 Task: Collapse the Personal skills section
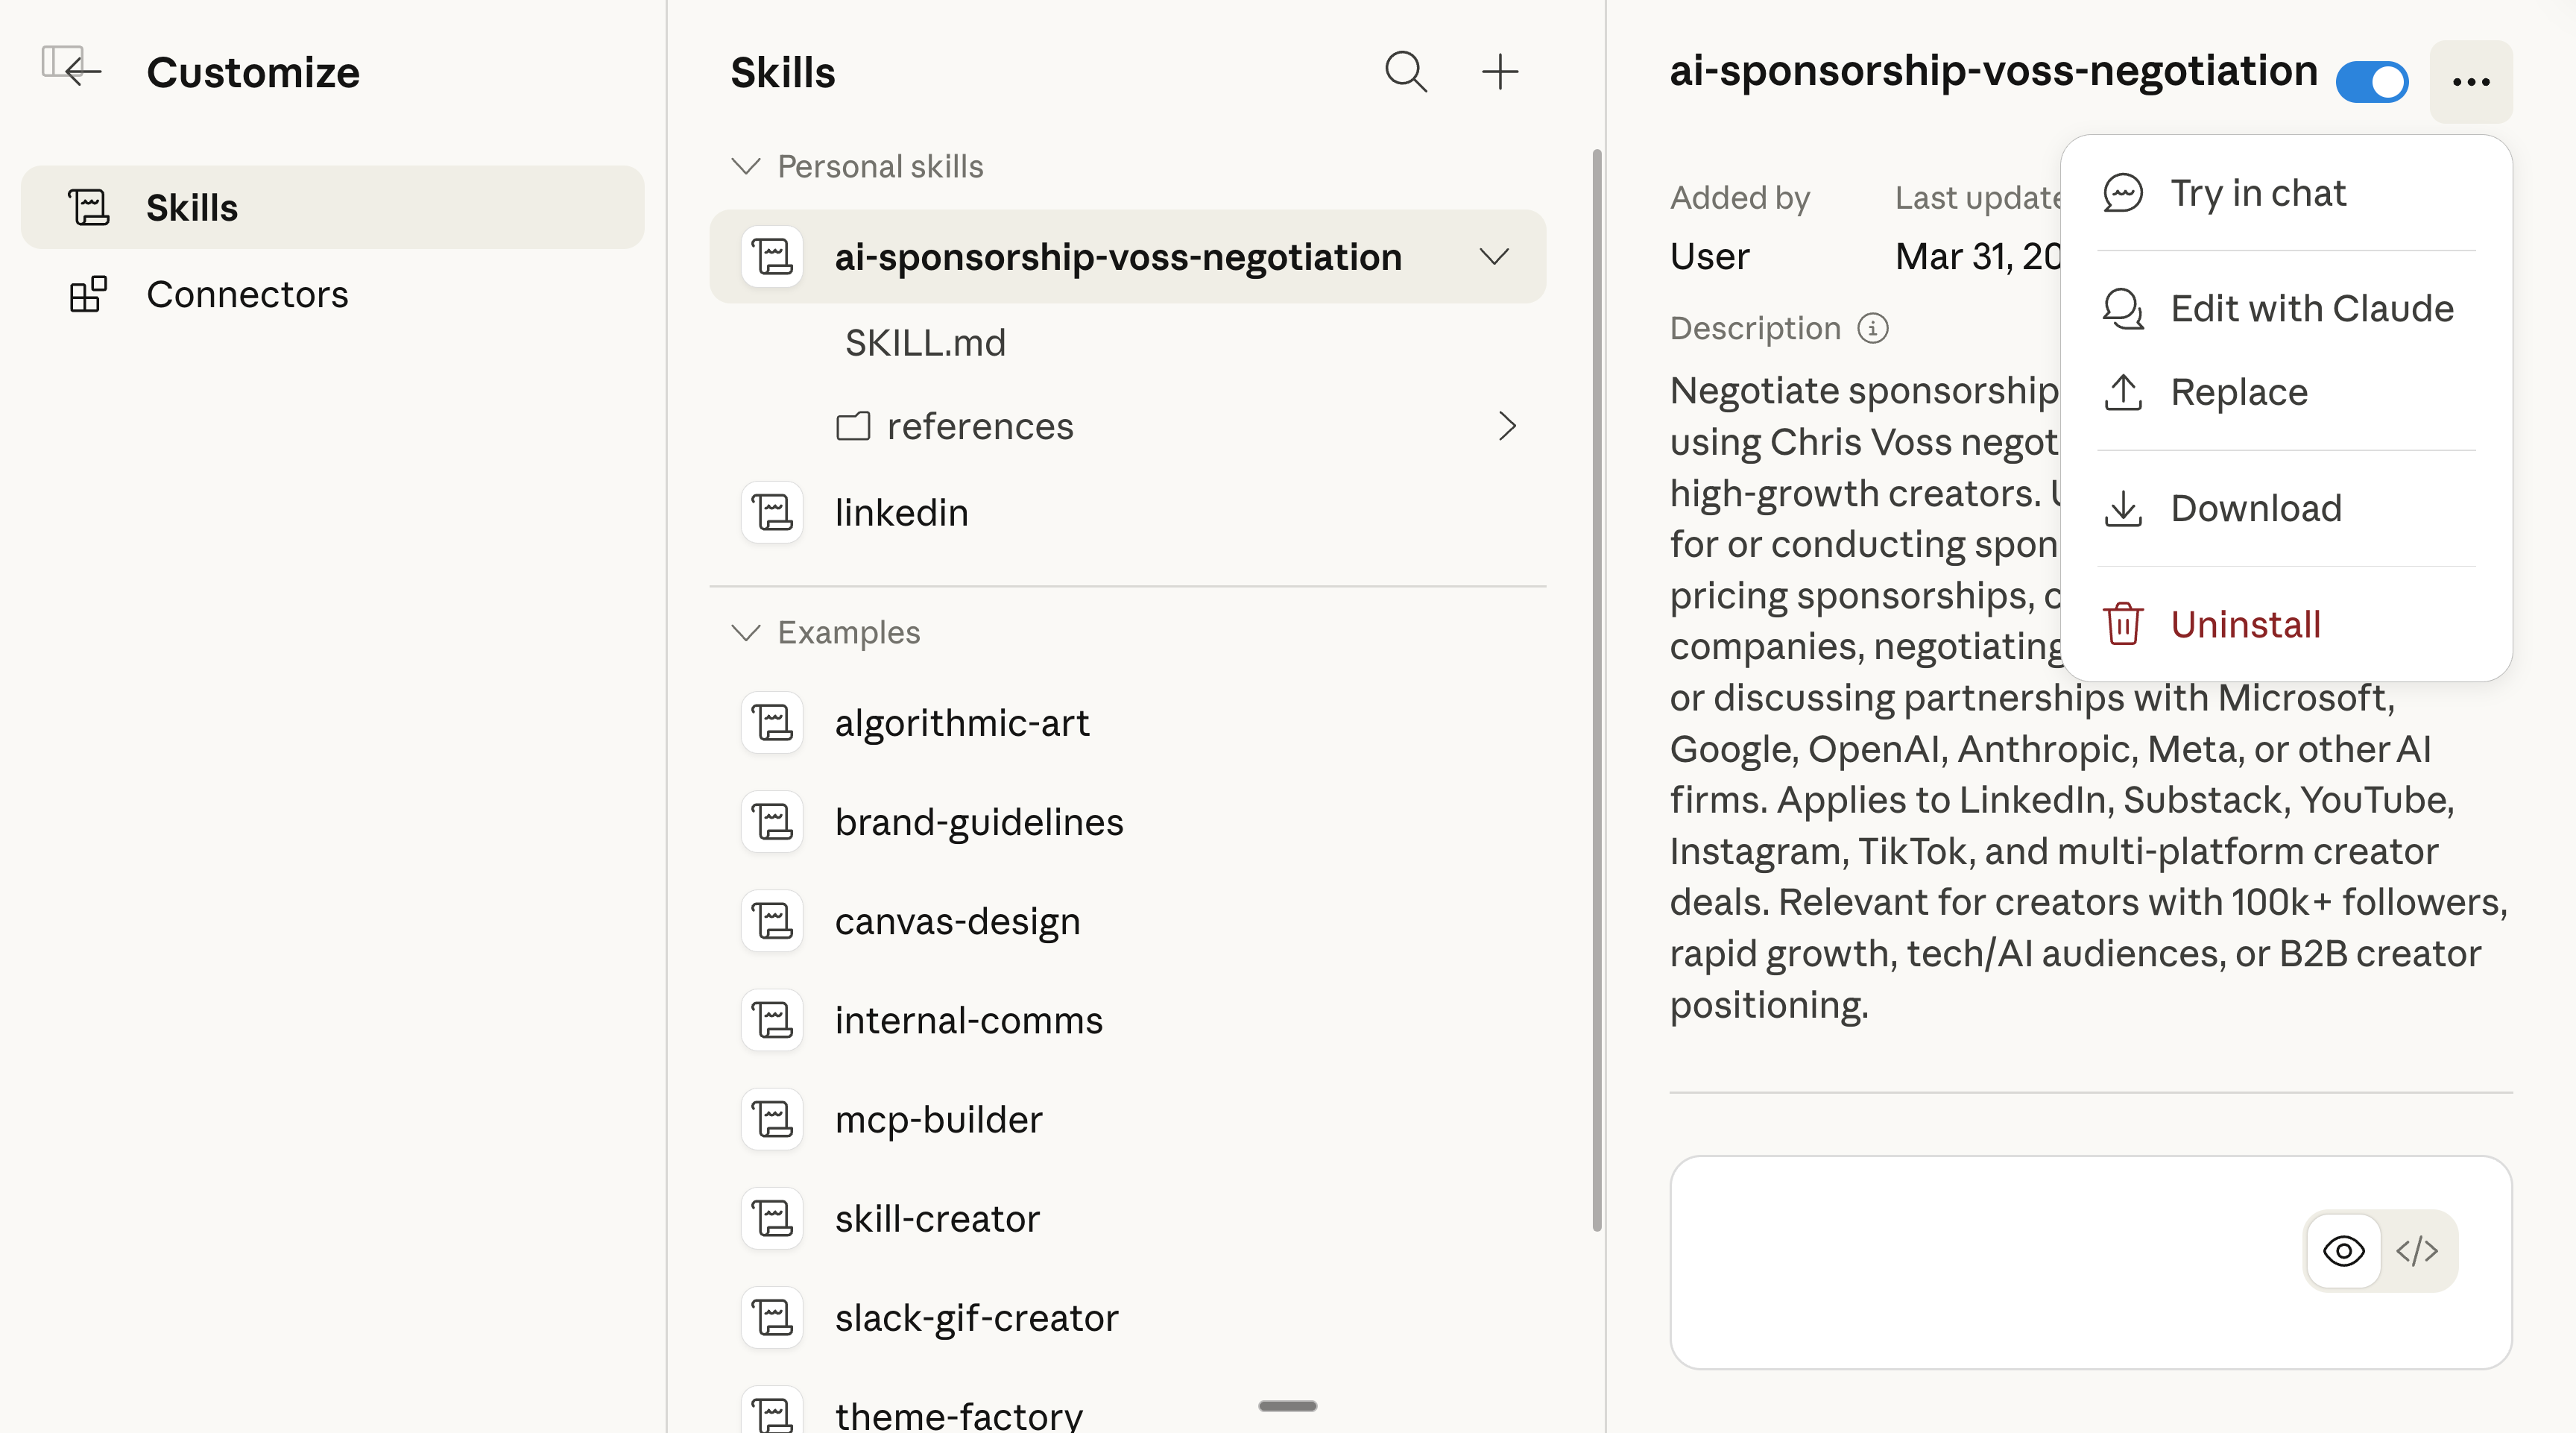(746, 166)
